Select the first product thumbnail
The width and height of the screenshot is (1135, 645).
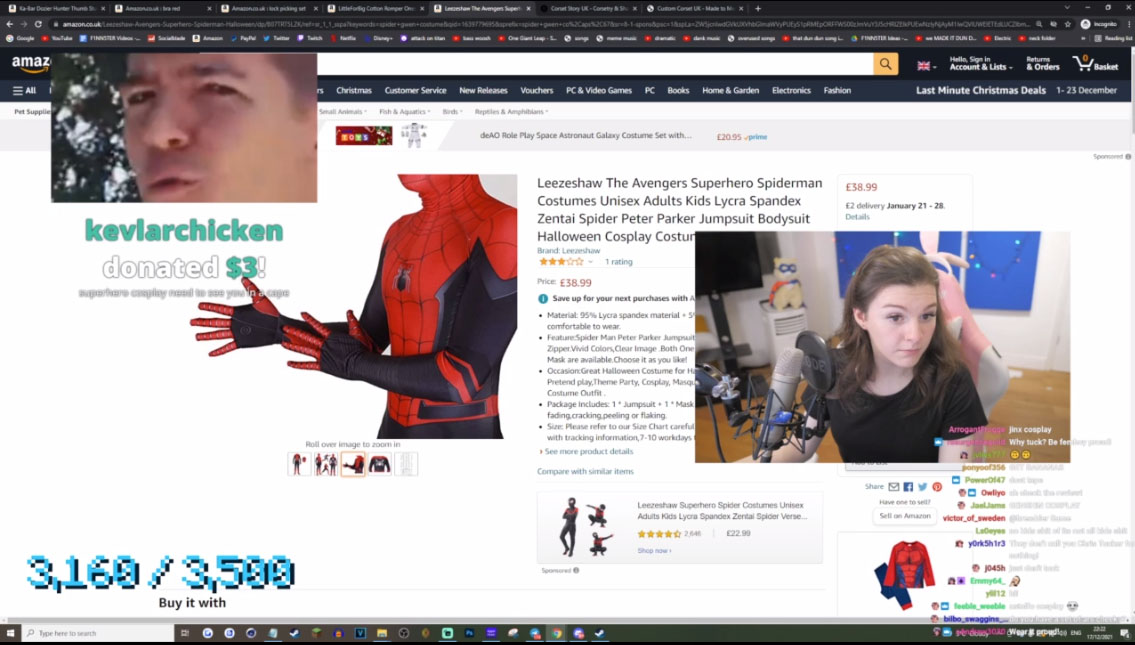299,464
